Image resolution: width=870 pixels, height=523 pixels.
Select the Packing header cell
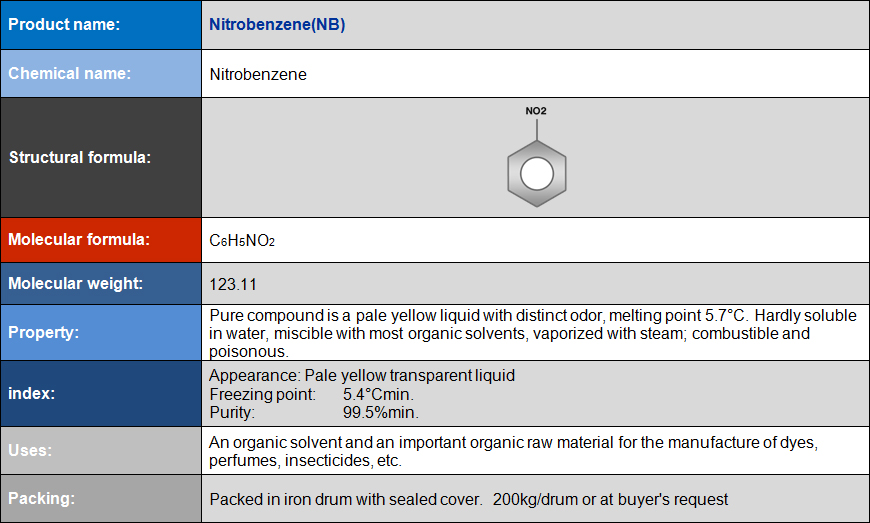[x=101, y=498]
